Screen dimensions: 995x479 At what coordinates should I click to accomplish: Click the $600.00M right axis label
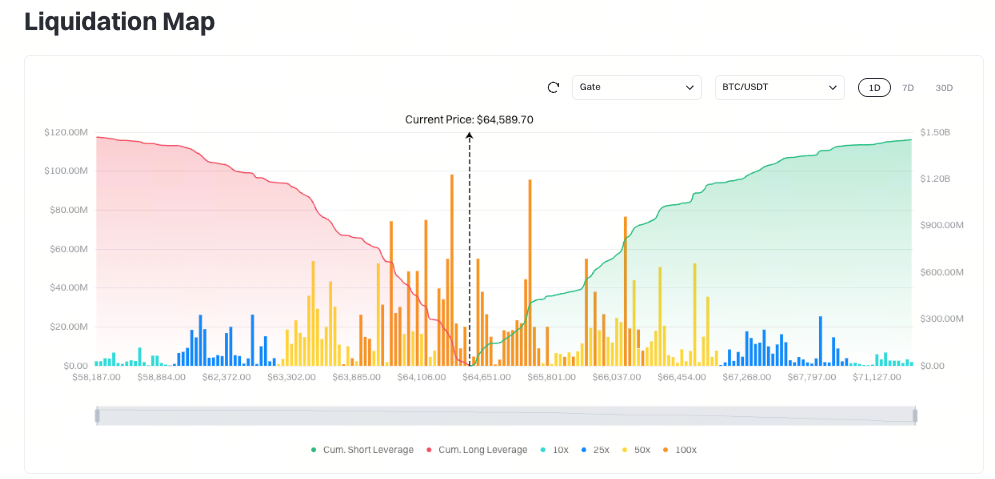pyautogui.click(x=942, y=273)
